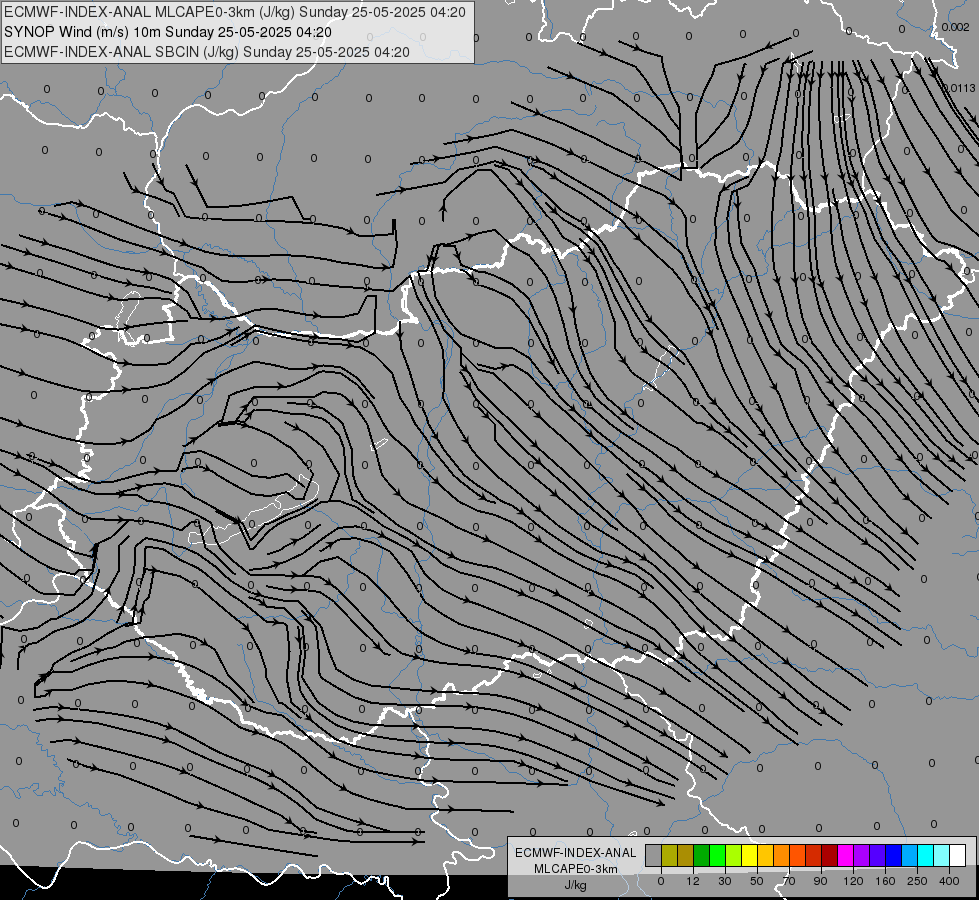Click the ECMWF-INDEX-ANAL SBCIN title line
Image resolution: width=979 pixels, height=900 pixels.
point(207,52)
